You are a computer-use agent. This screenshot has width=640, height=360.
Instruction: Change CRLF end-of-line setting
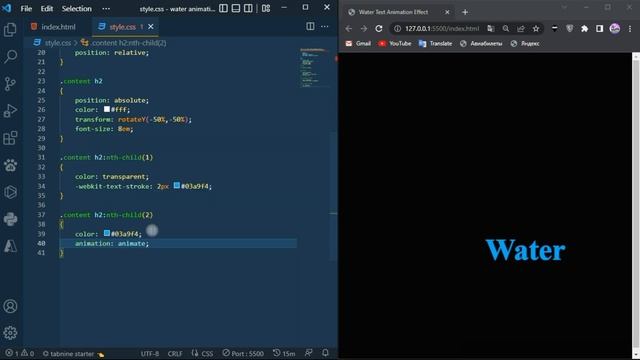click(x=175, y=354)
